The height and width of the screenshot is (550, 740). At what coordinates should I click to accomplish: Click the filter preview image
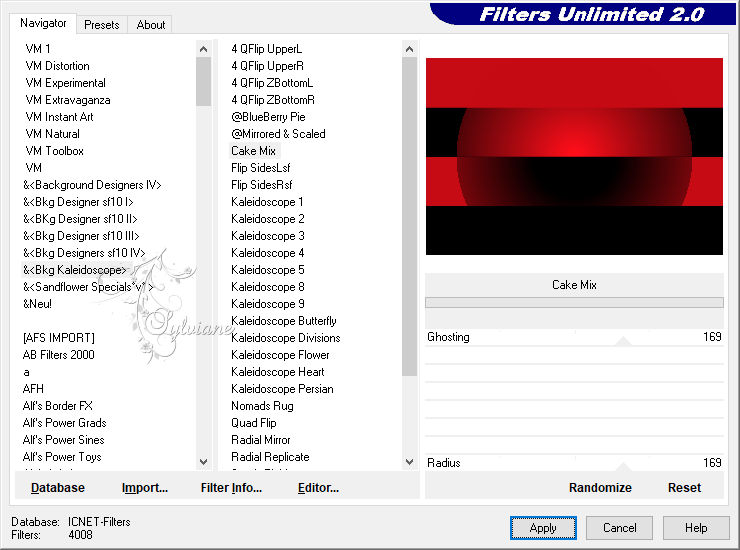[574, 156]
